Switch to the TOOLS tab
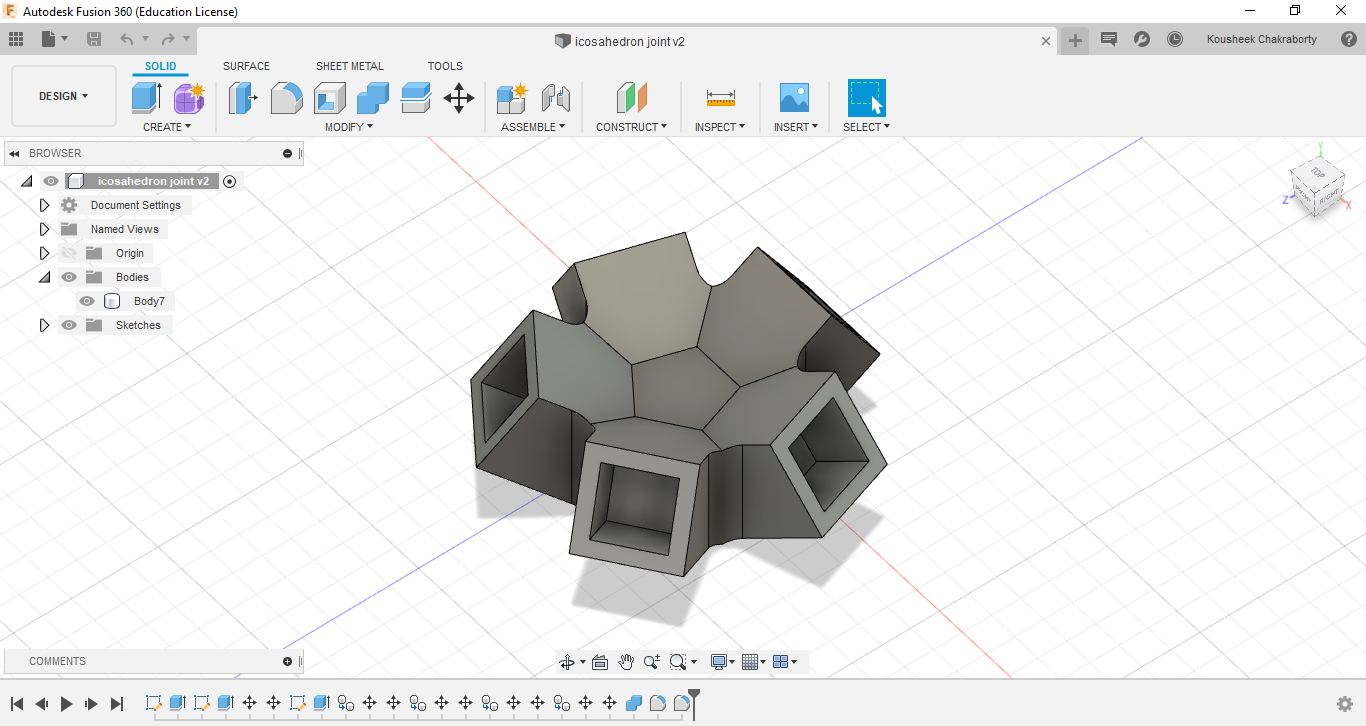This screenshot has height=726, width=1366. click(445, 66)
